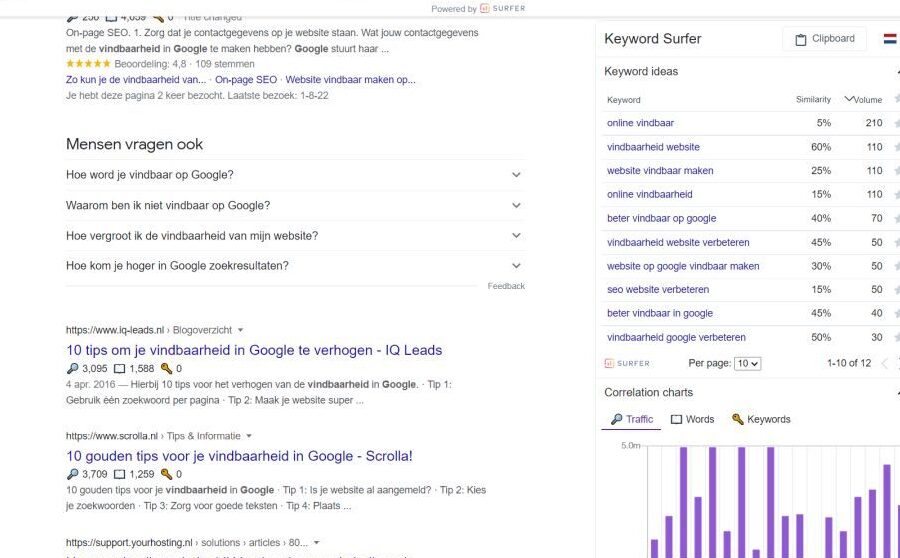Click the Clipboard button in Keyword Surfer
Viewport: 900px width, 558px height.
(824, 39)
